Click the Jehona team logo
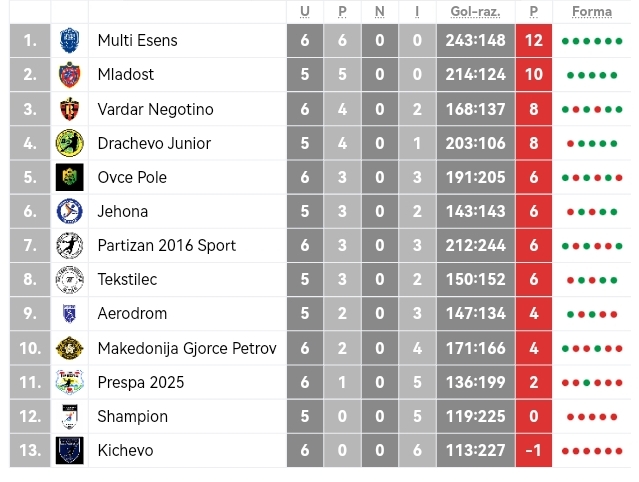 coord(69,211)
